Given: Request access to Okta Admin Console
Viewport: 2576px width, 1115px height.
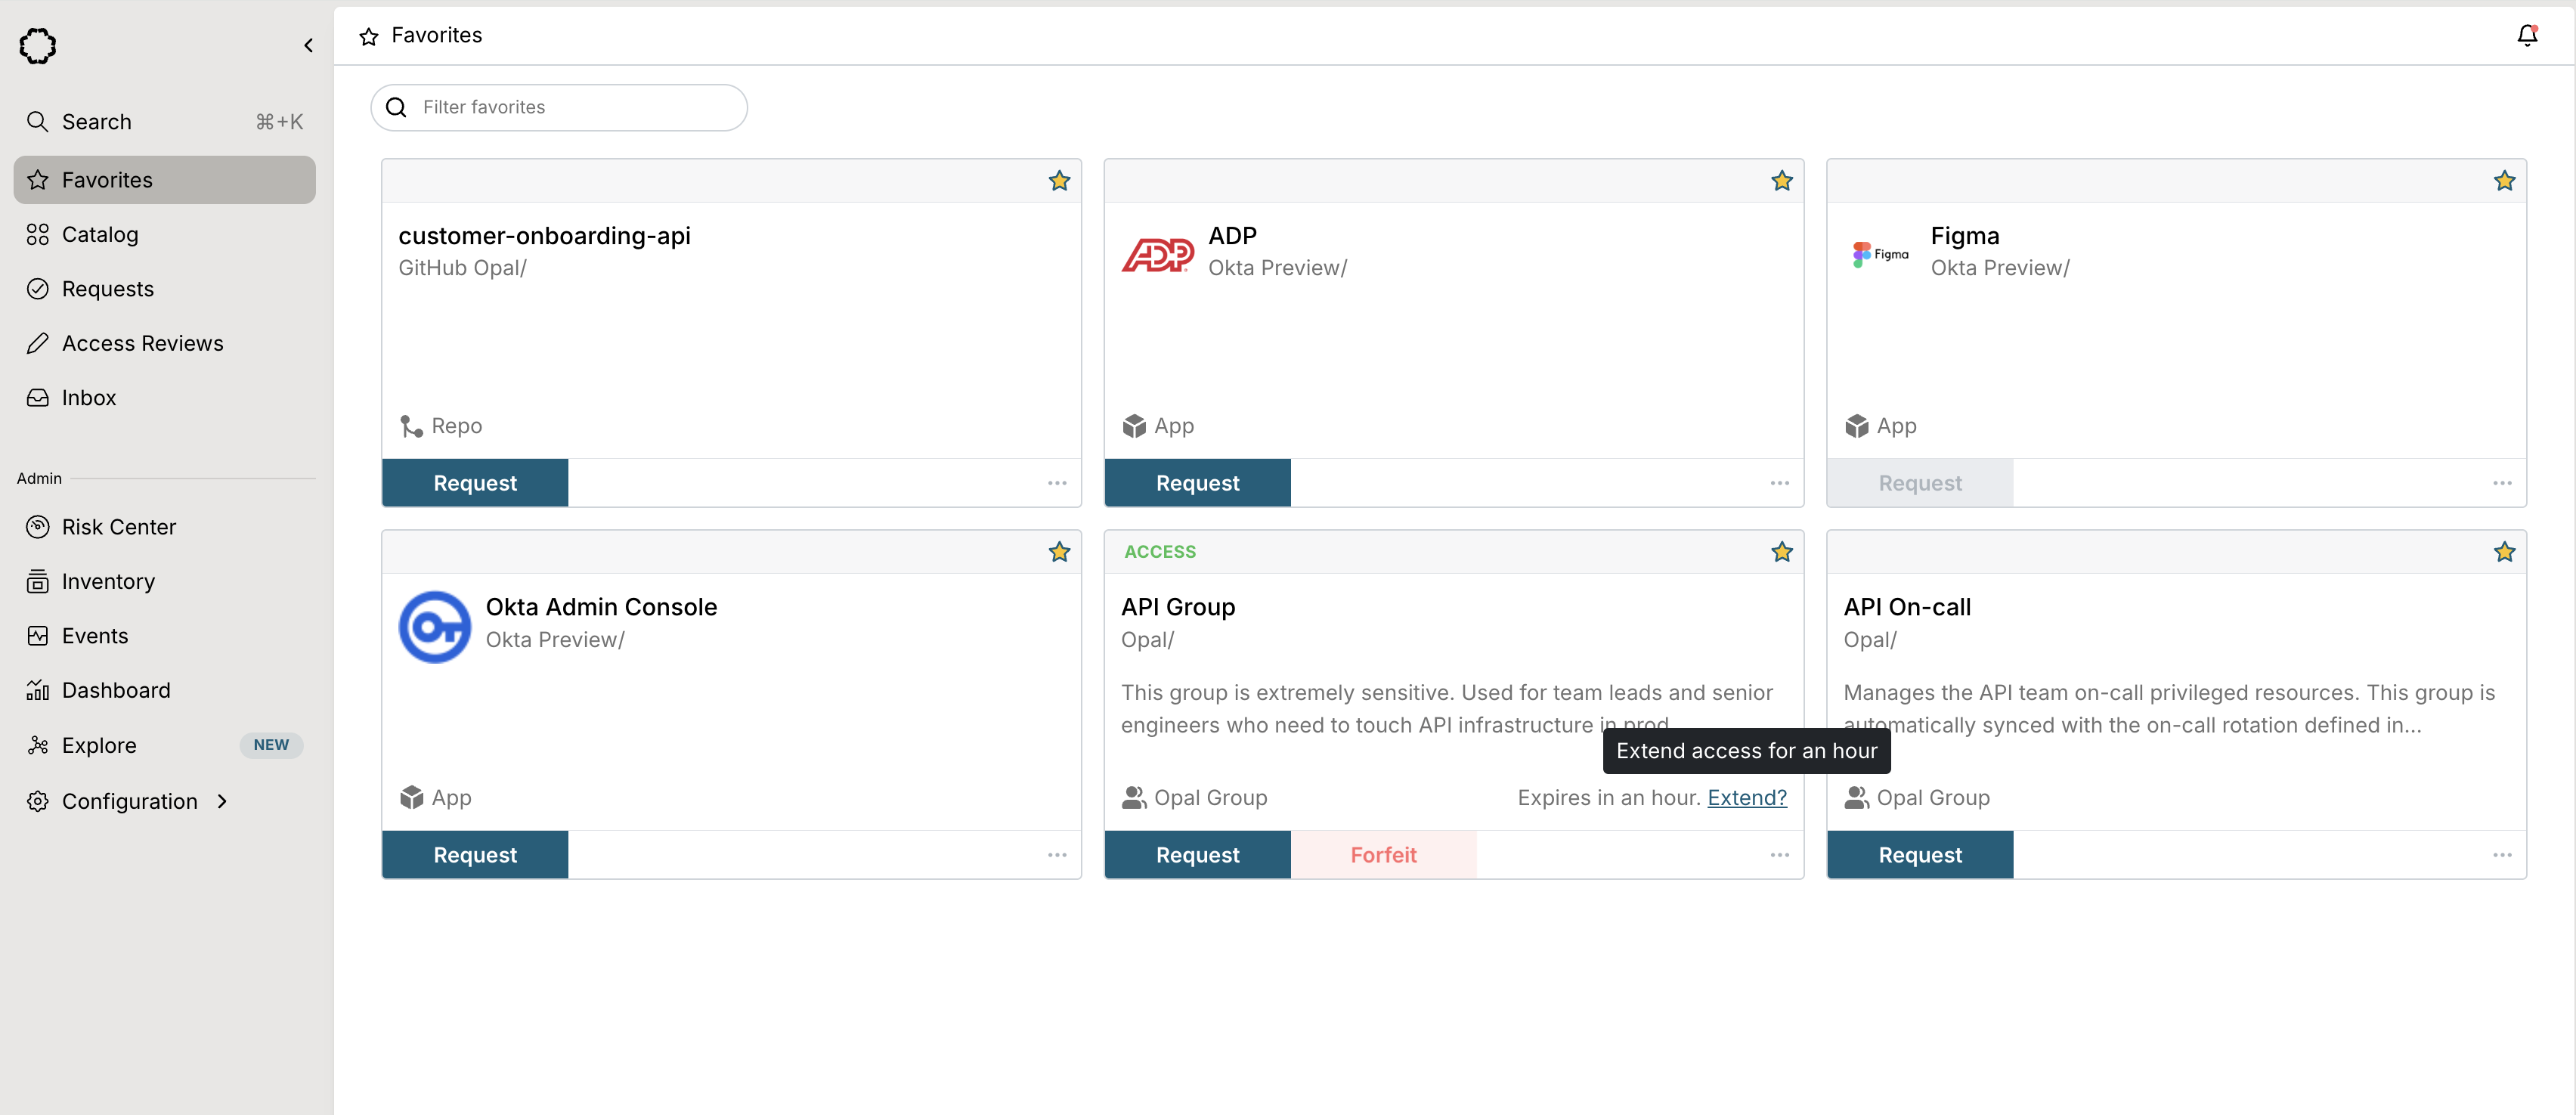Looking at the screenshot, I should point(475,855).
